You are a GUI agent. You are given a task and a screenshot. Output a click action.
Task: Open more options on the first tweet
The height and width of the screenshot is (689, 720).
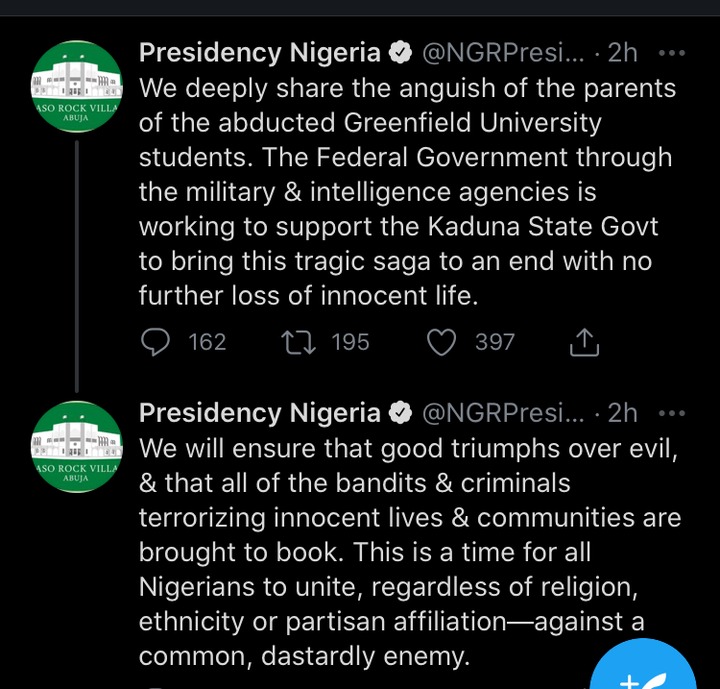click(672, 53)
